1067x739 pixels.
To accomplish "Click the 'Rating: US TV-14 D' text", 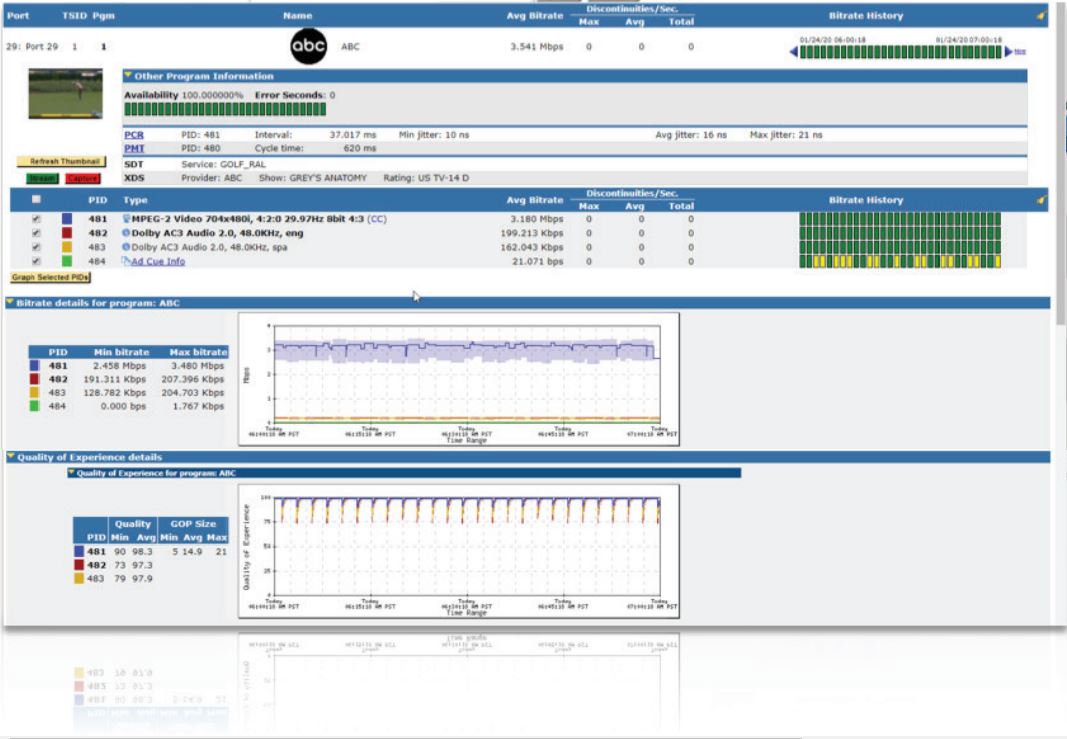I will [426, 178].
